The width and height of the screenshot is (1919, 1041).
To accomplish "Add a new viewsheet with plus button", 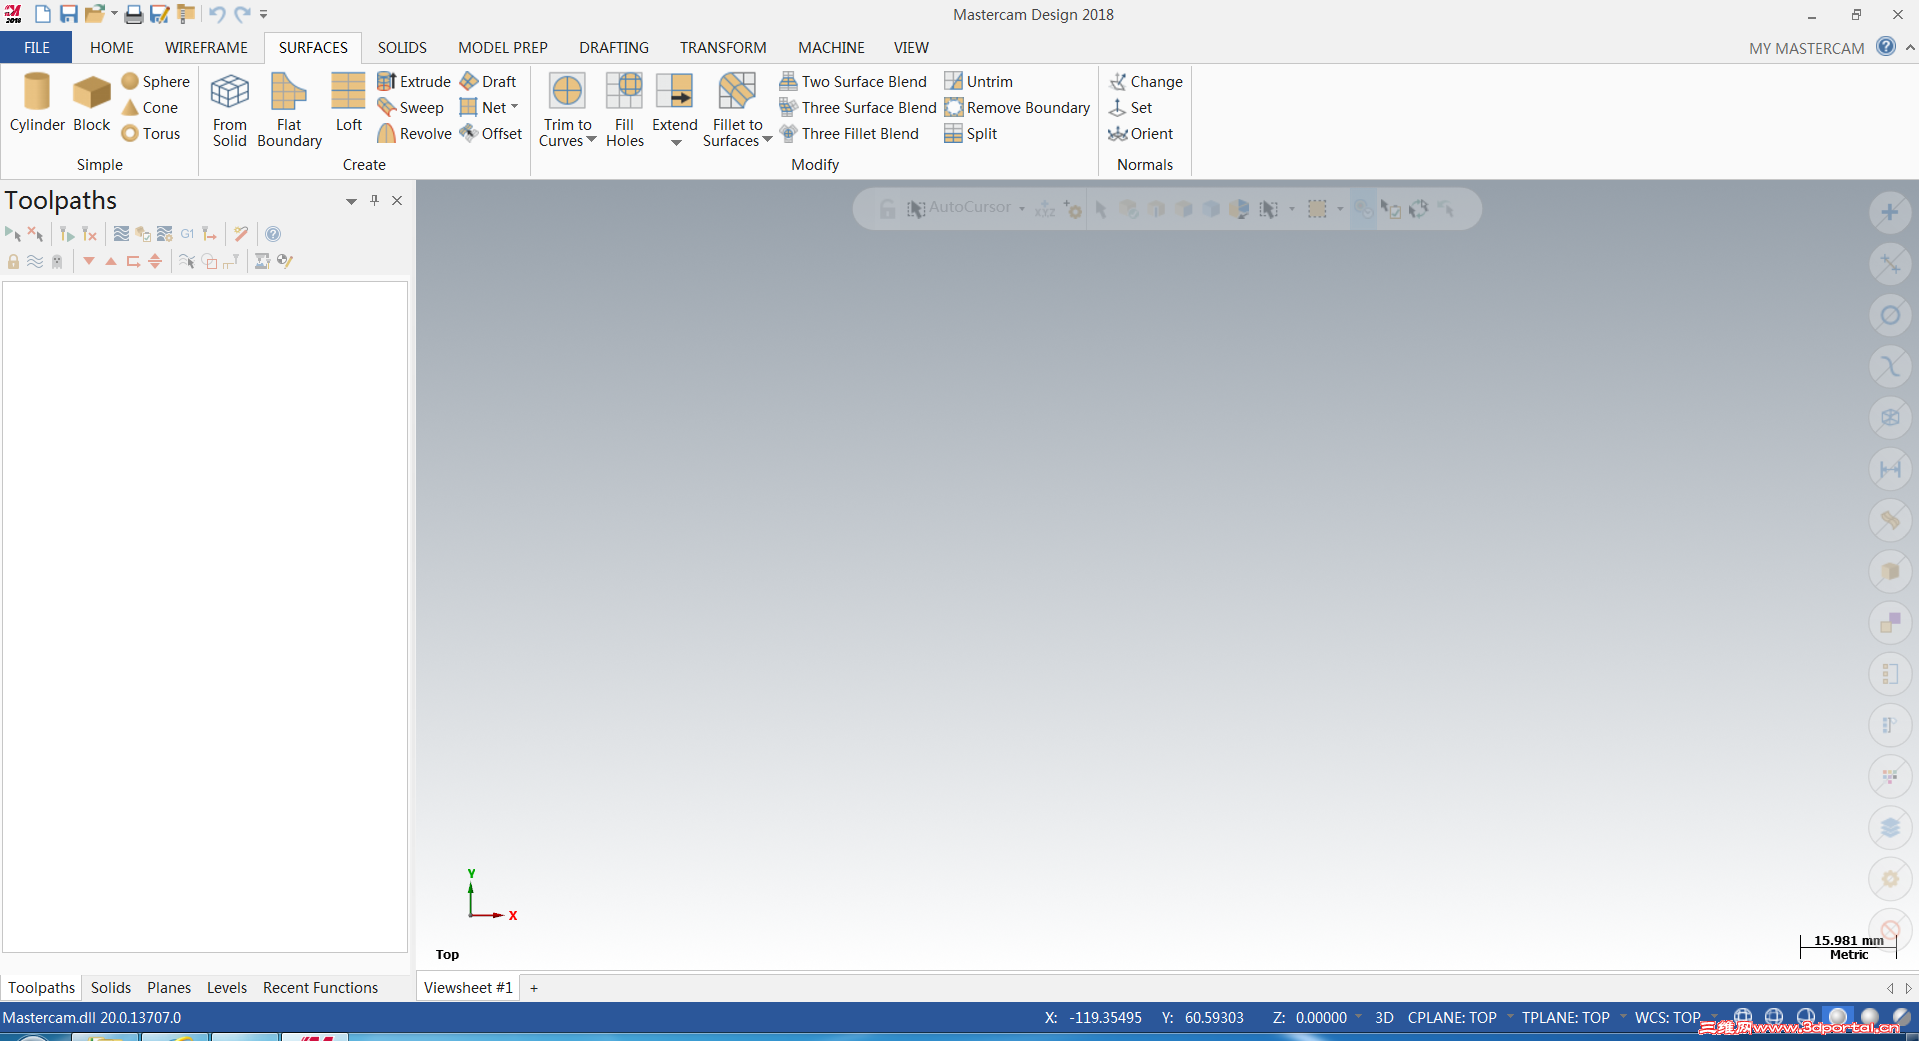I will coord(534,988).
